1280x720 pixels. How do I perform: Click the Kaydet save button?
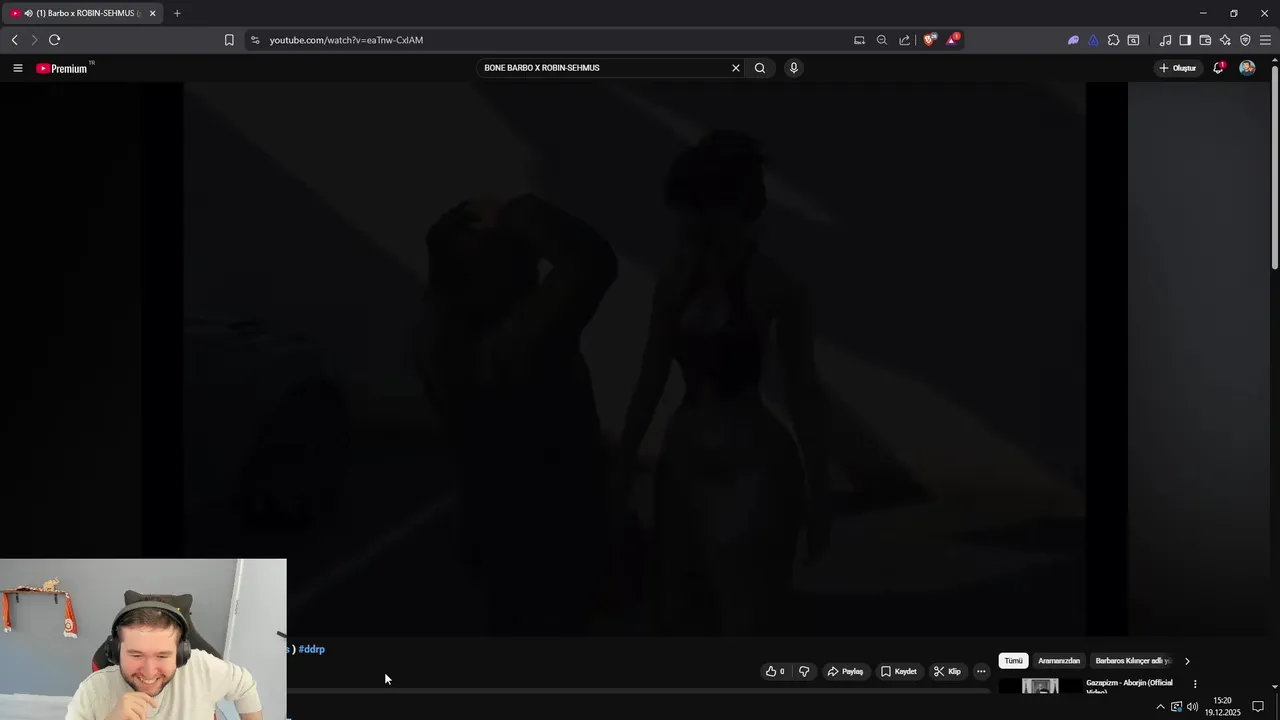point(899,671)
